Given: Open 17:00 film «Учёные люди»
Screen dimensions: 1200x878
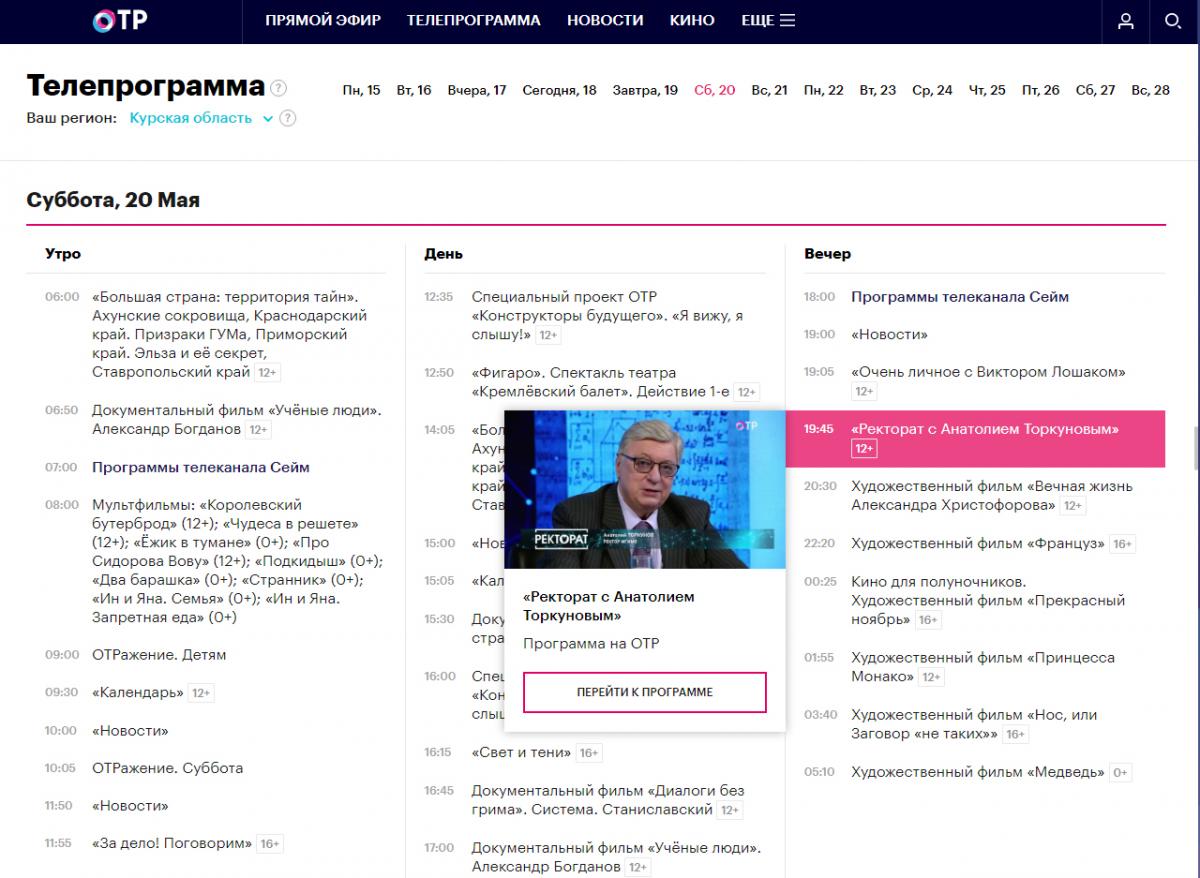Looking at the screenshot, I should (616, 857).
